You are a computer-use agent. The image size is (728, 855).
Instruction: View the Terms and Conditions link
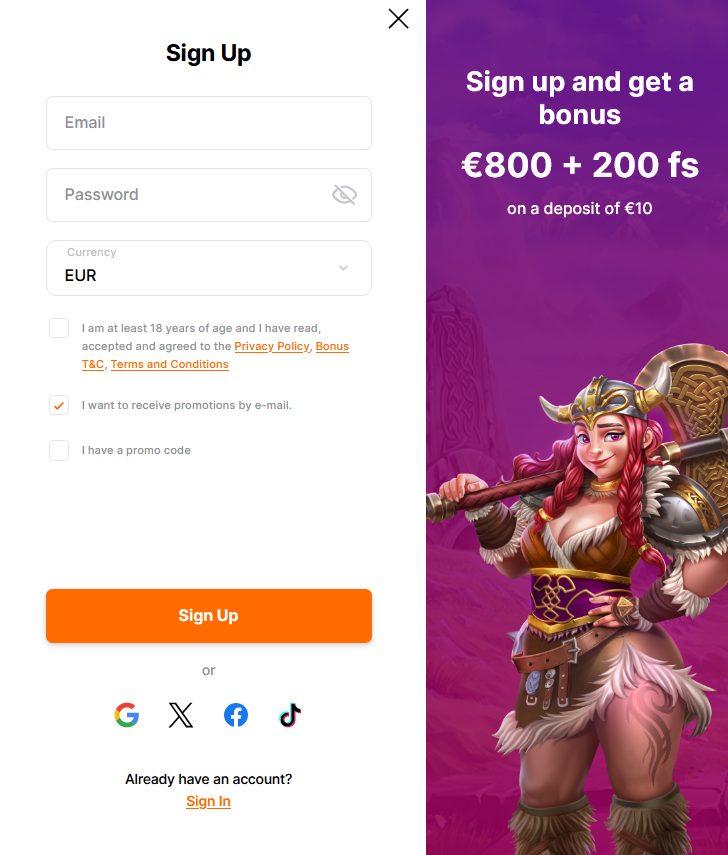click(x=170, y=364)
